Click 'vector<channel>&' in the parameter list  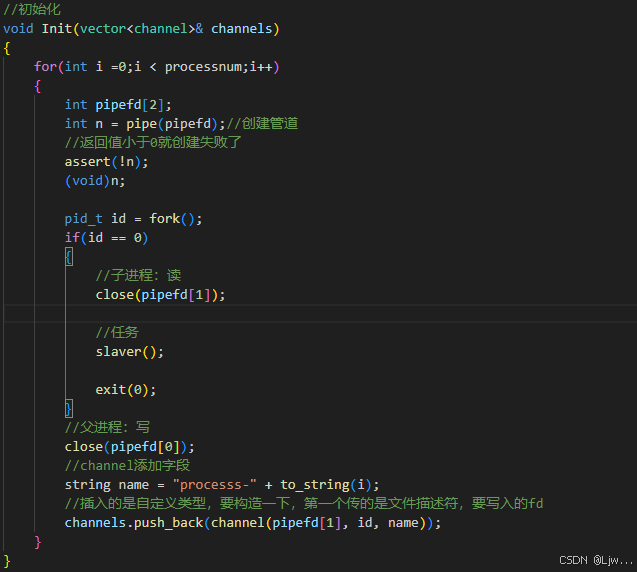tap(141, 28)
